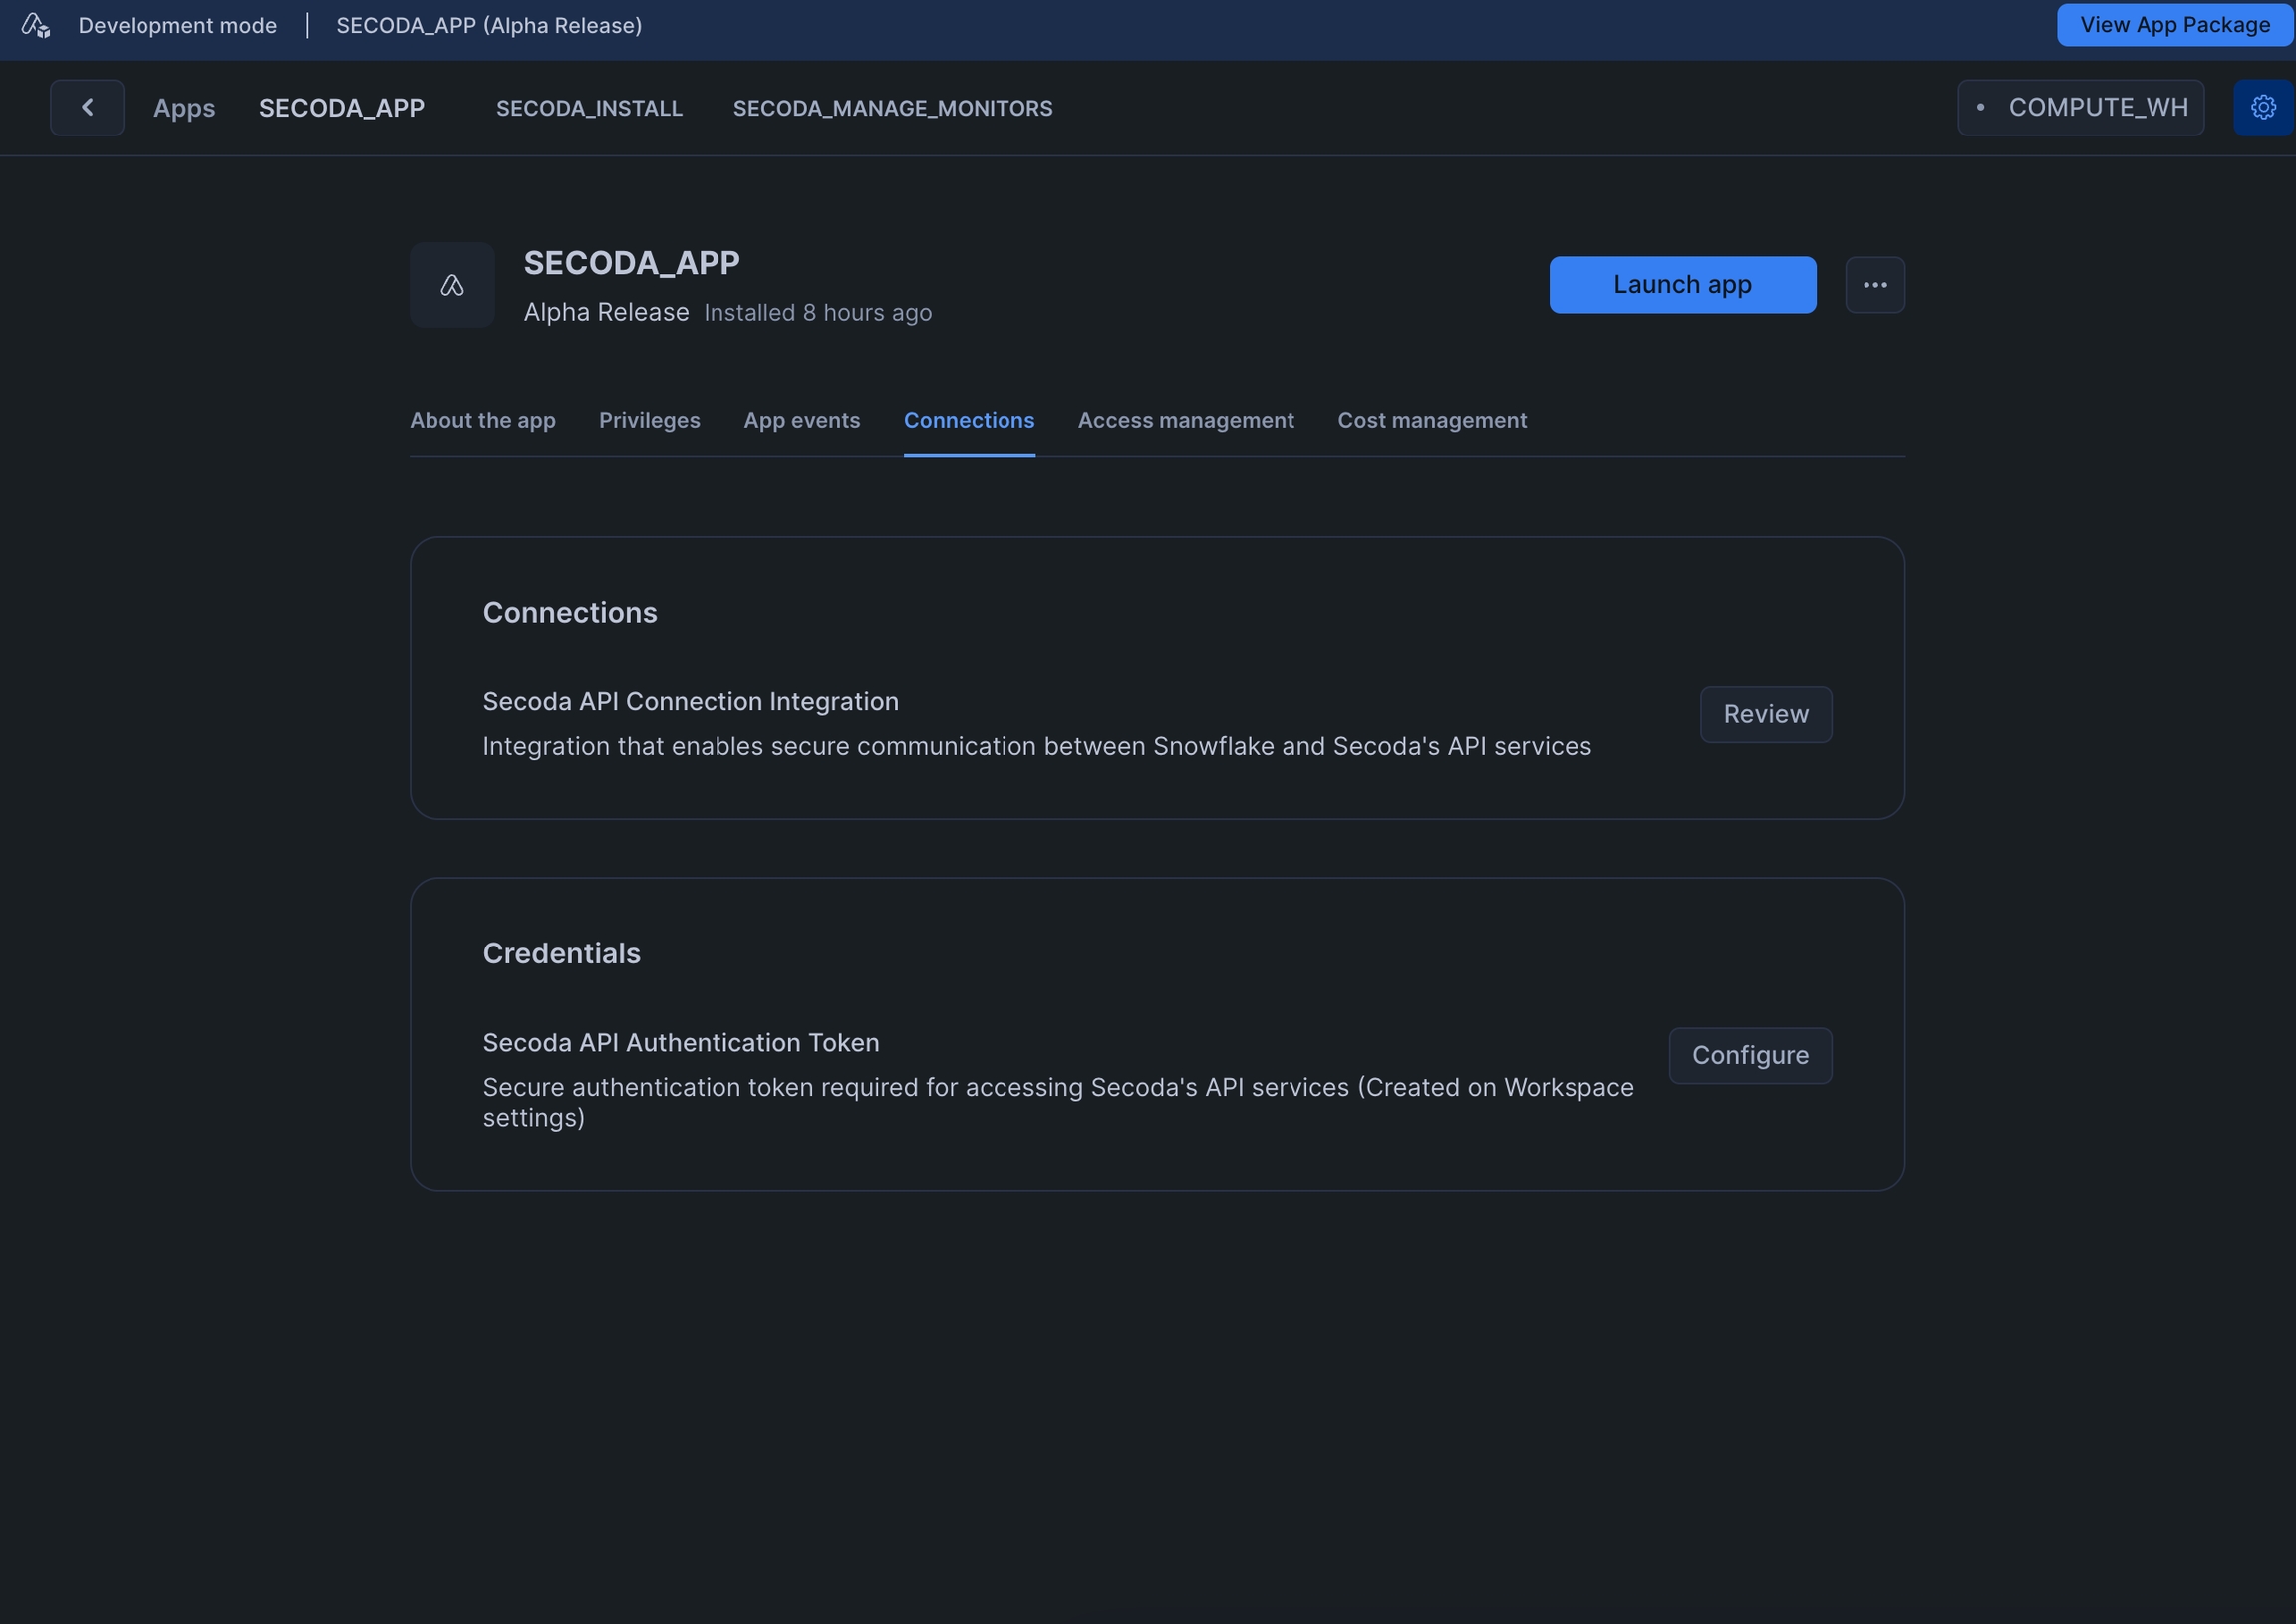Open the SECODA_MANAGE_MONITORS page link
This screenshot has height=1624, width=2296.
[892, 108]
